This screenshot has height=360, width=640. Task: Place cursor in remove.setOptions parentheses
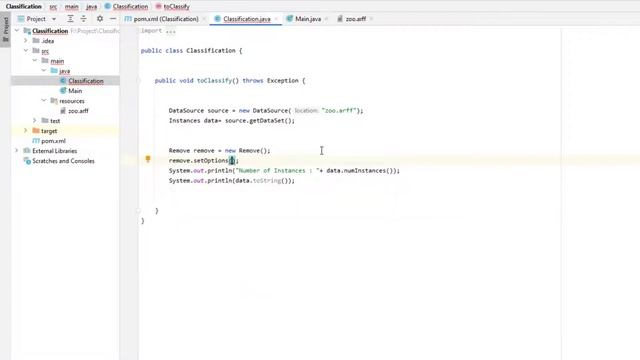232,160
